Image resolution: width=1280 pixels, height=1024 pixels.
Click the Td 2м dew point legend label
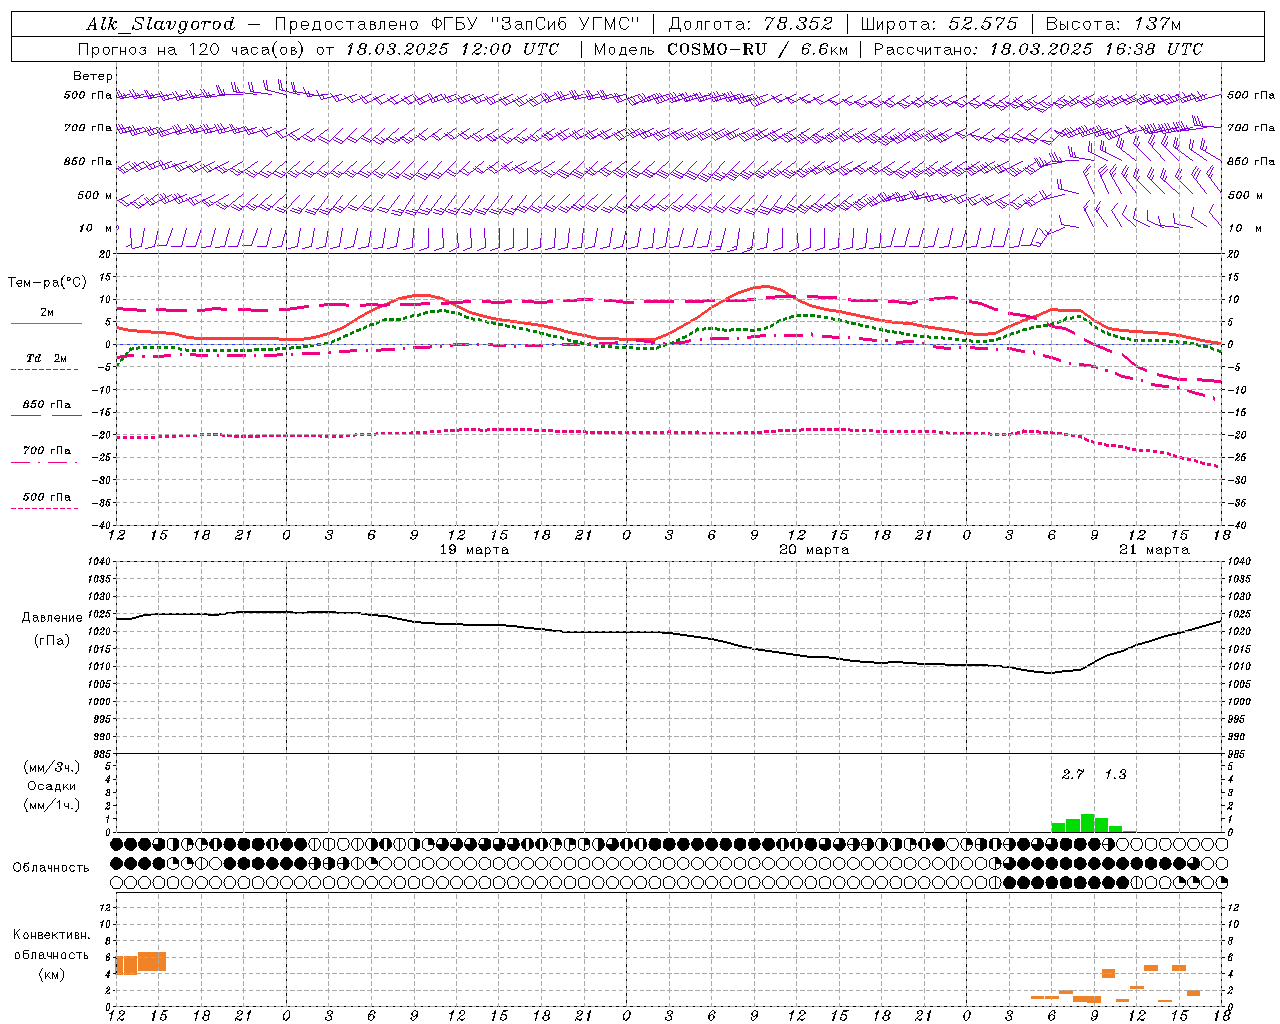pyautogui.click(x=47, y=358)
